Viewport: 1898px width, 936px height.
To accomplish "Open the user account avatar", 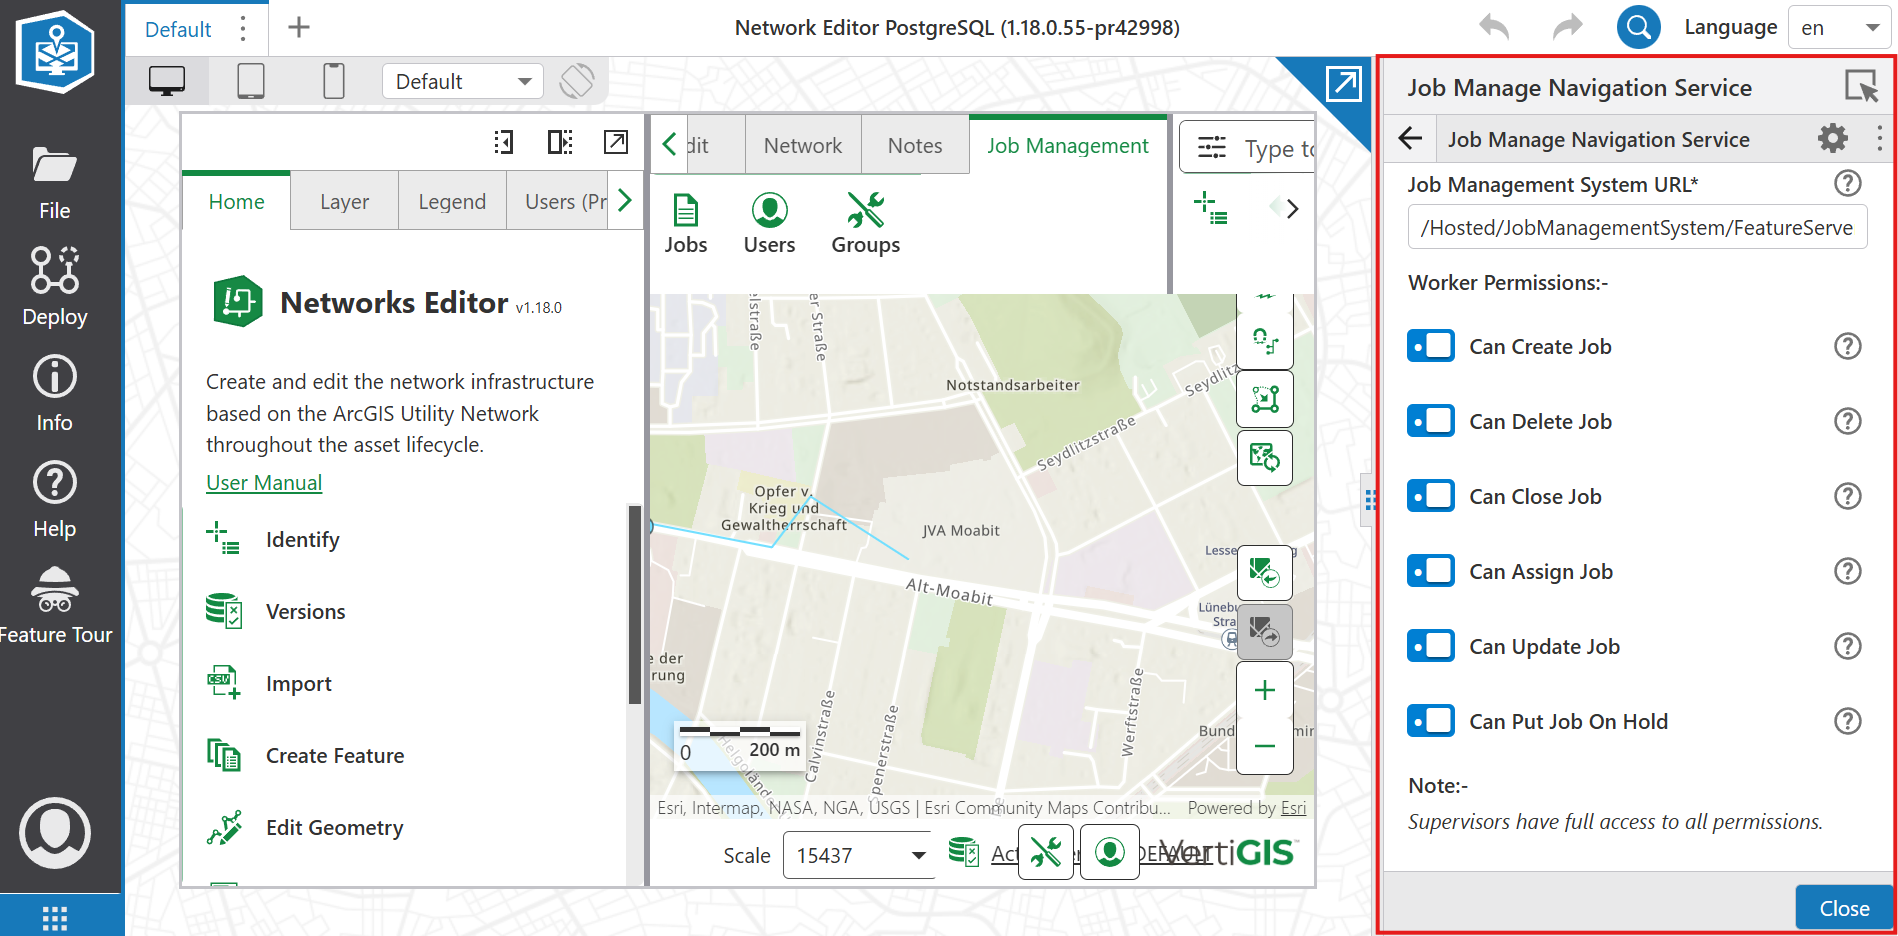I will 55,833.
